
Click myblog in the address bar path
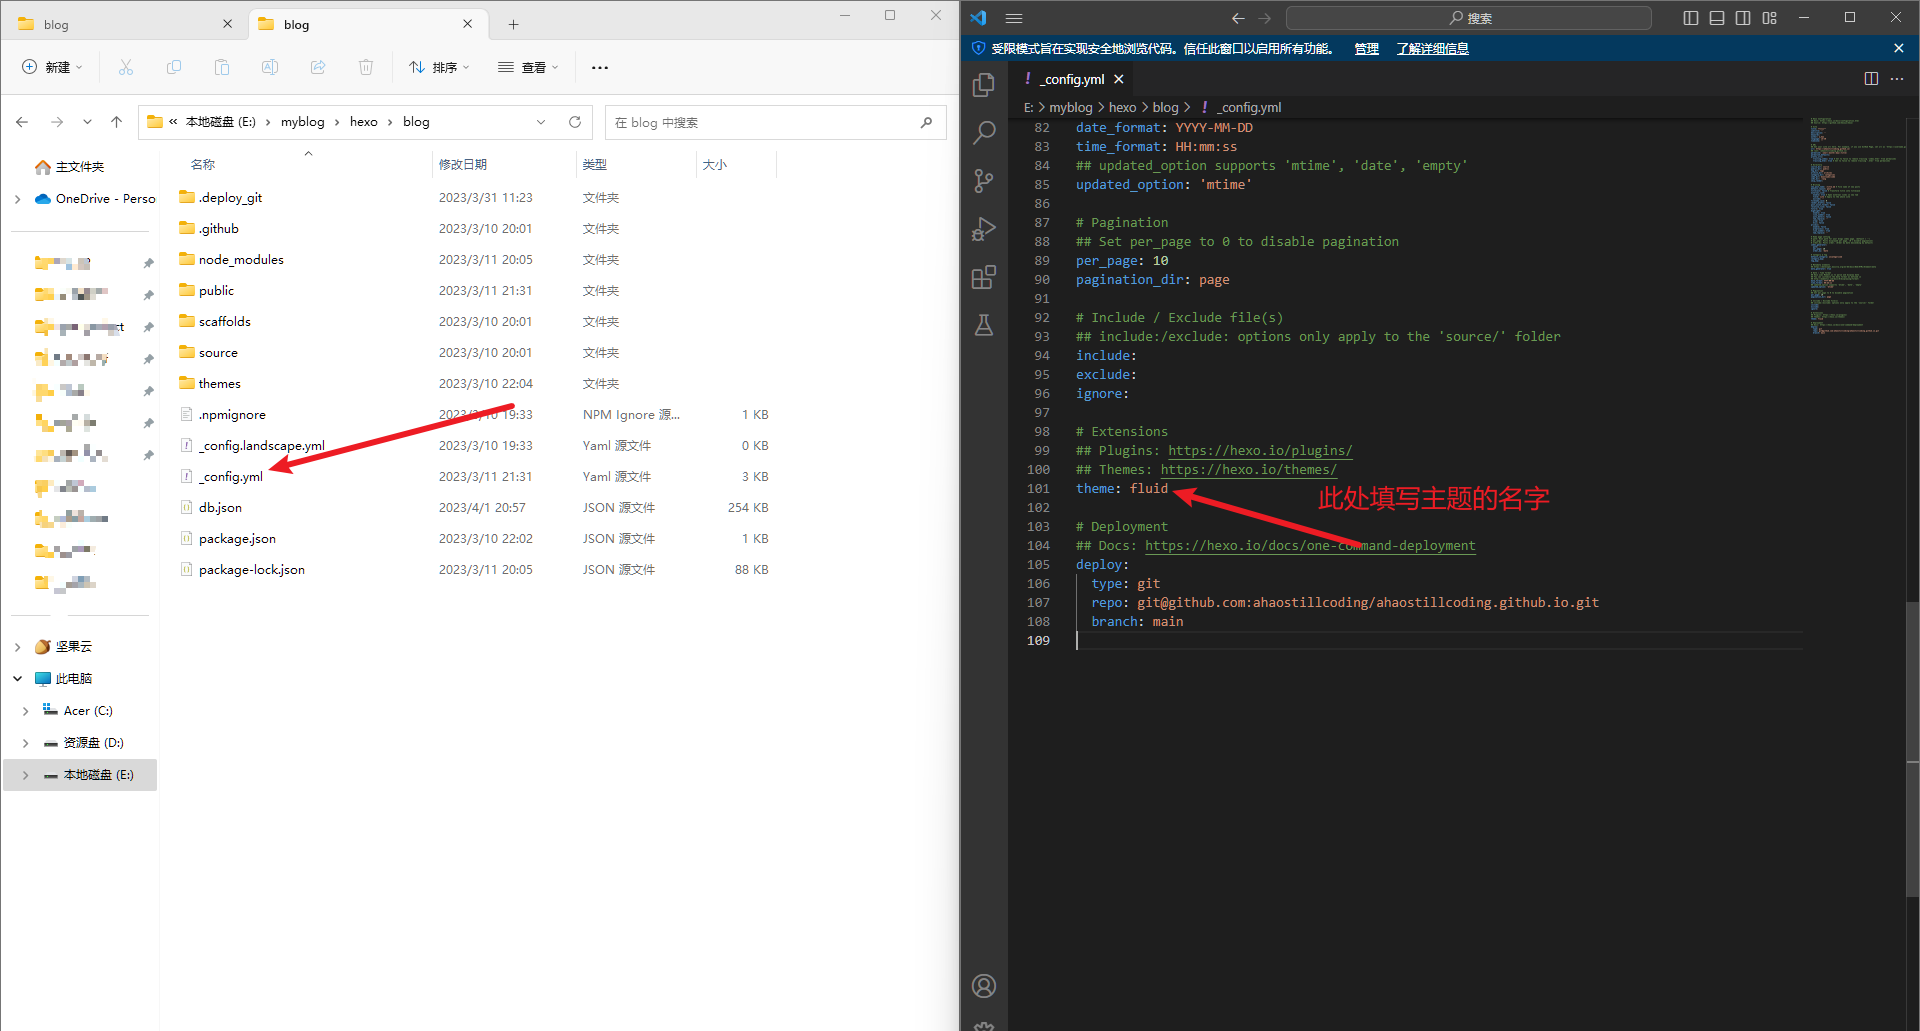[x=303, y=122]
